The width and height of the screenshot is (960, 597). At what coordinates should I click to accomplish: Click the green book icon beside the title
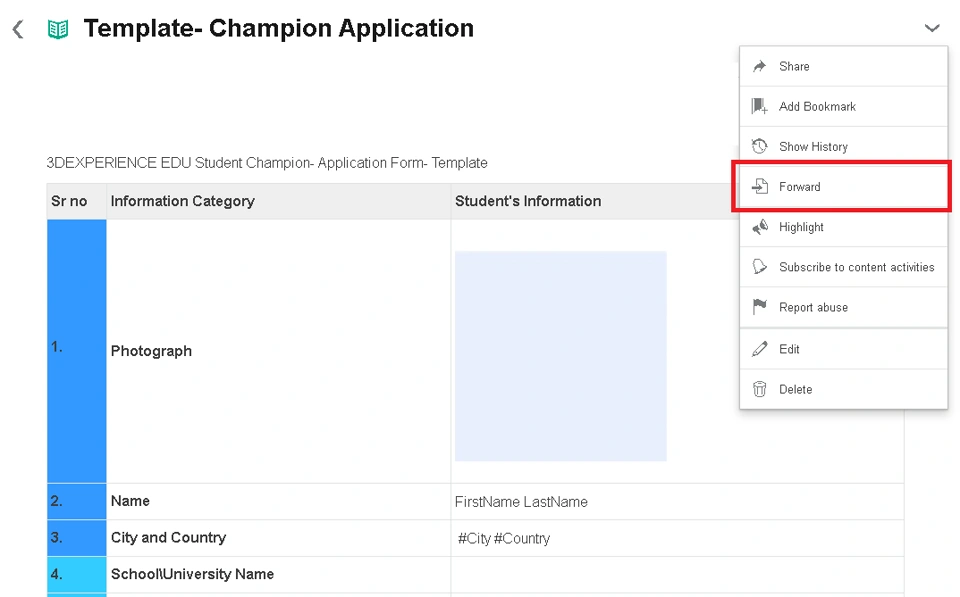(58, 30)
